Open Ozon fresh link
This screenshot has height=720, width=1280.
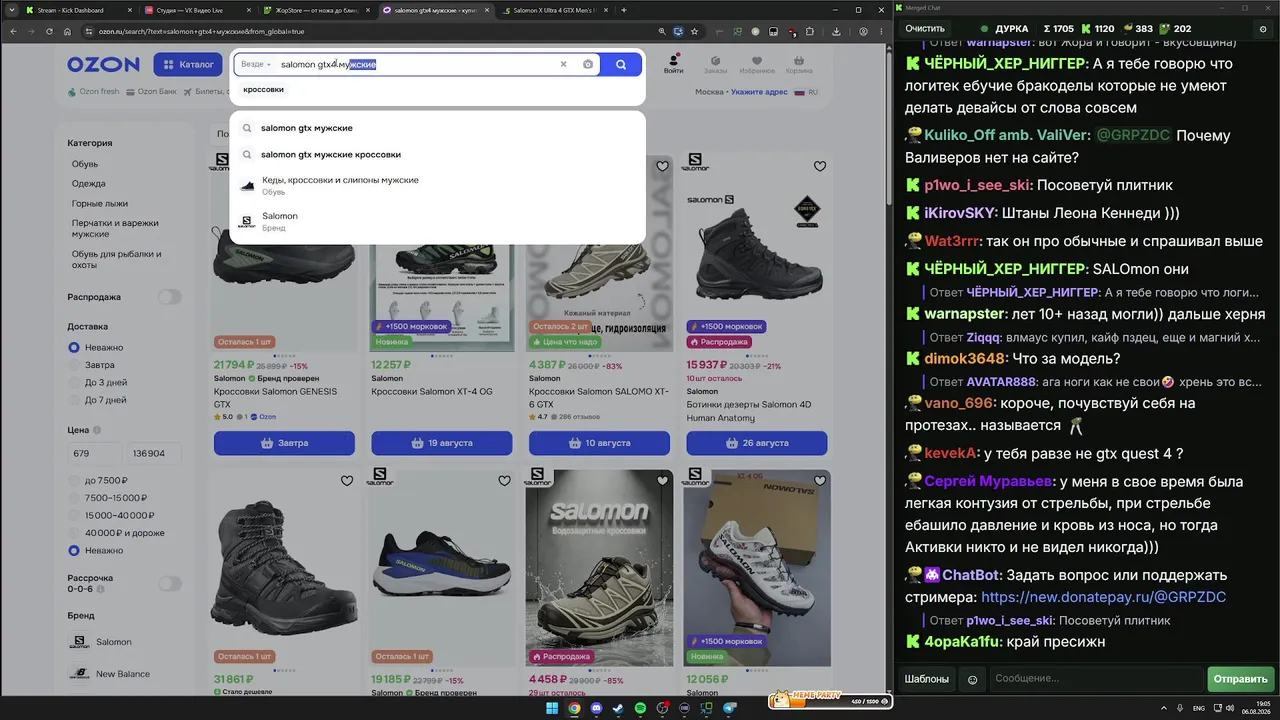94,92
